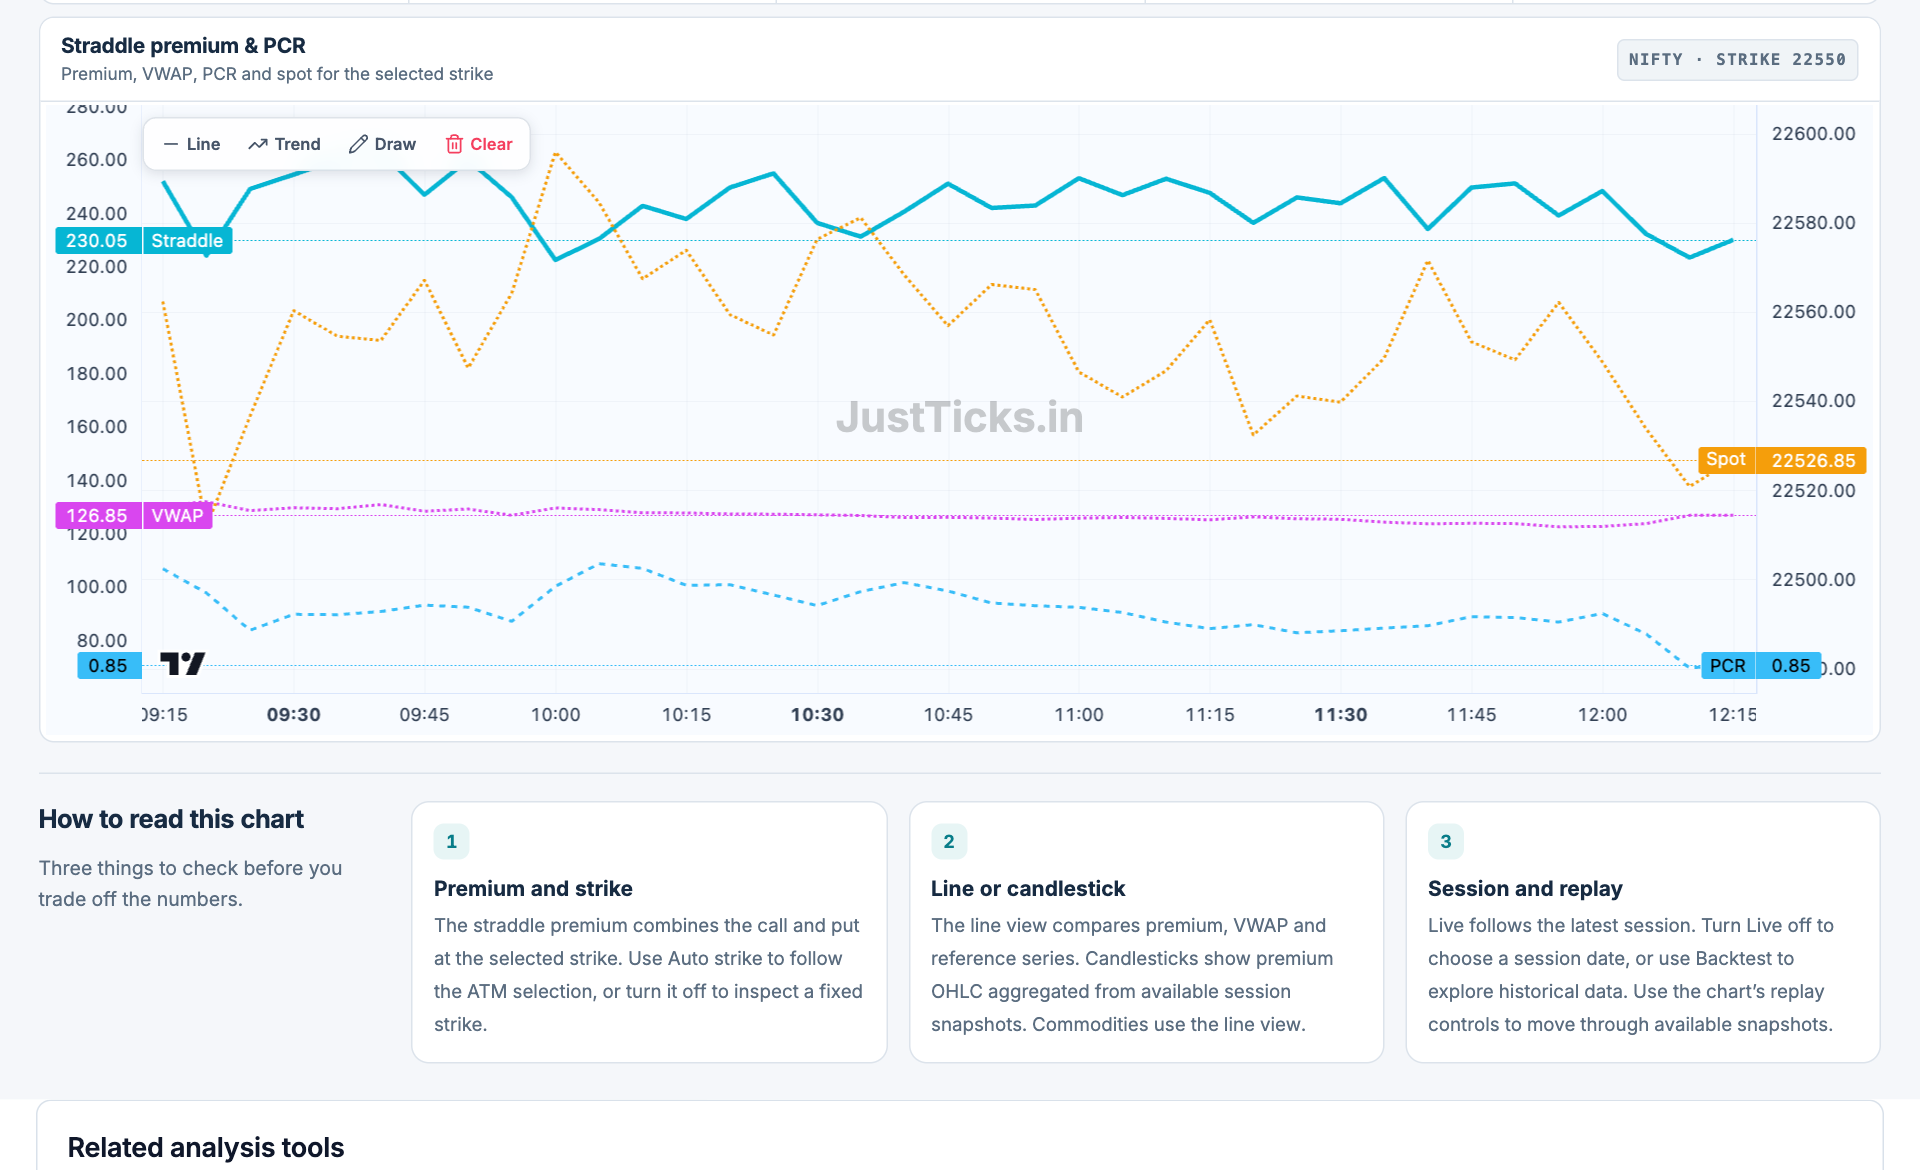Click the 22500.00 right axis value
This screenshot has width=1920, height=1170.
(x=1813, y=580)
